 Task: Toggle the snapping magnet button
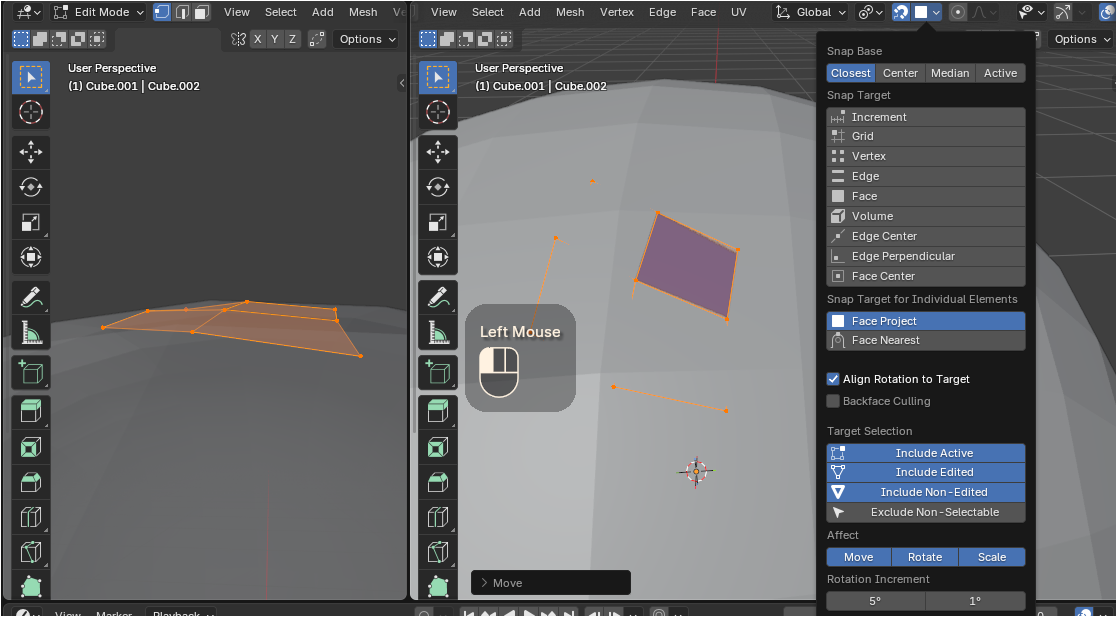[x=900, y=12]
